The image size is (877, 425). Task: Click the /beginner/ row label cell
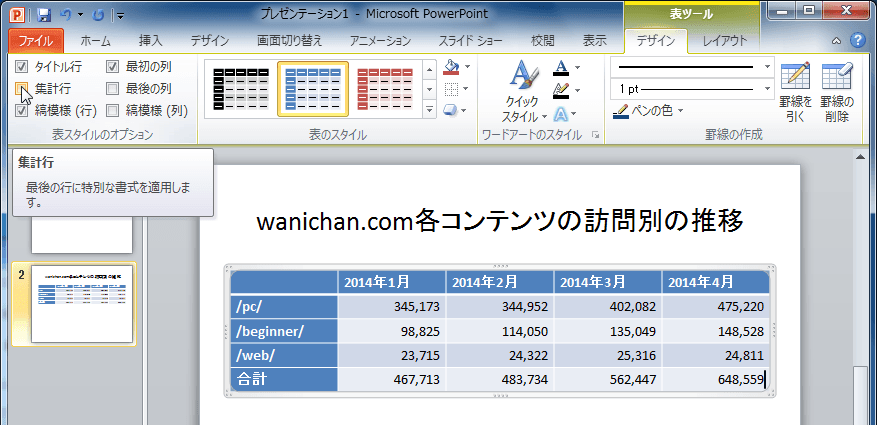coord(284,331)
